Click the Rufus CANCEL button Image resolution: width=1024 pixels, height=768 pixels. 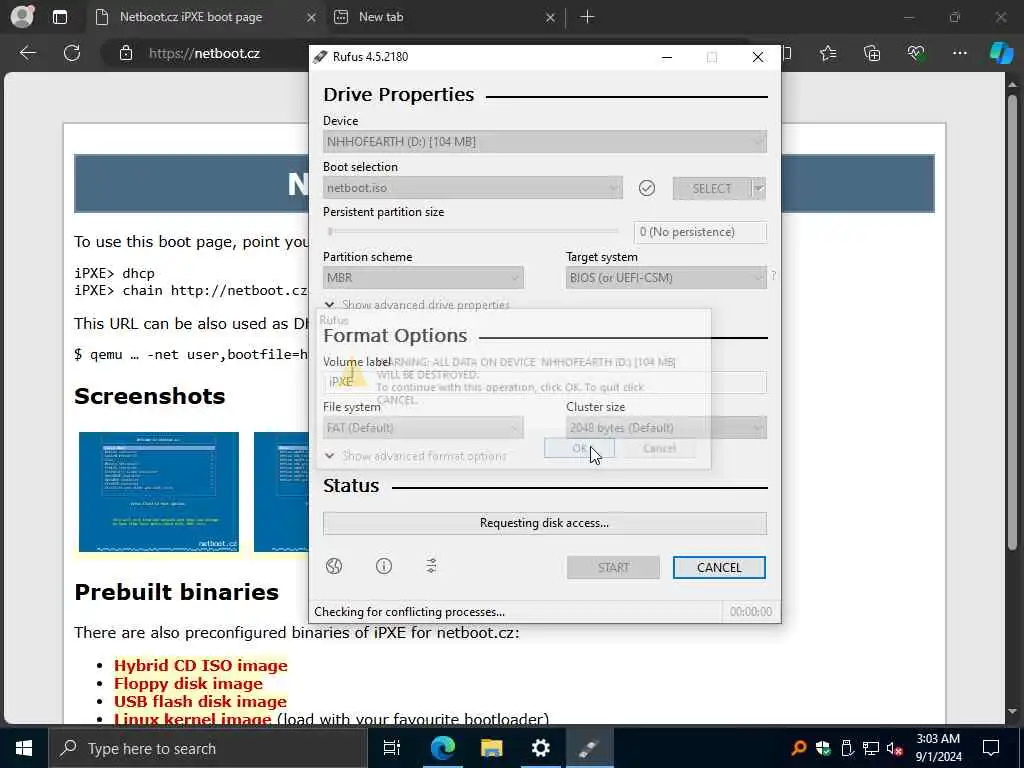tap(719, 568)
